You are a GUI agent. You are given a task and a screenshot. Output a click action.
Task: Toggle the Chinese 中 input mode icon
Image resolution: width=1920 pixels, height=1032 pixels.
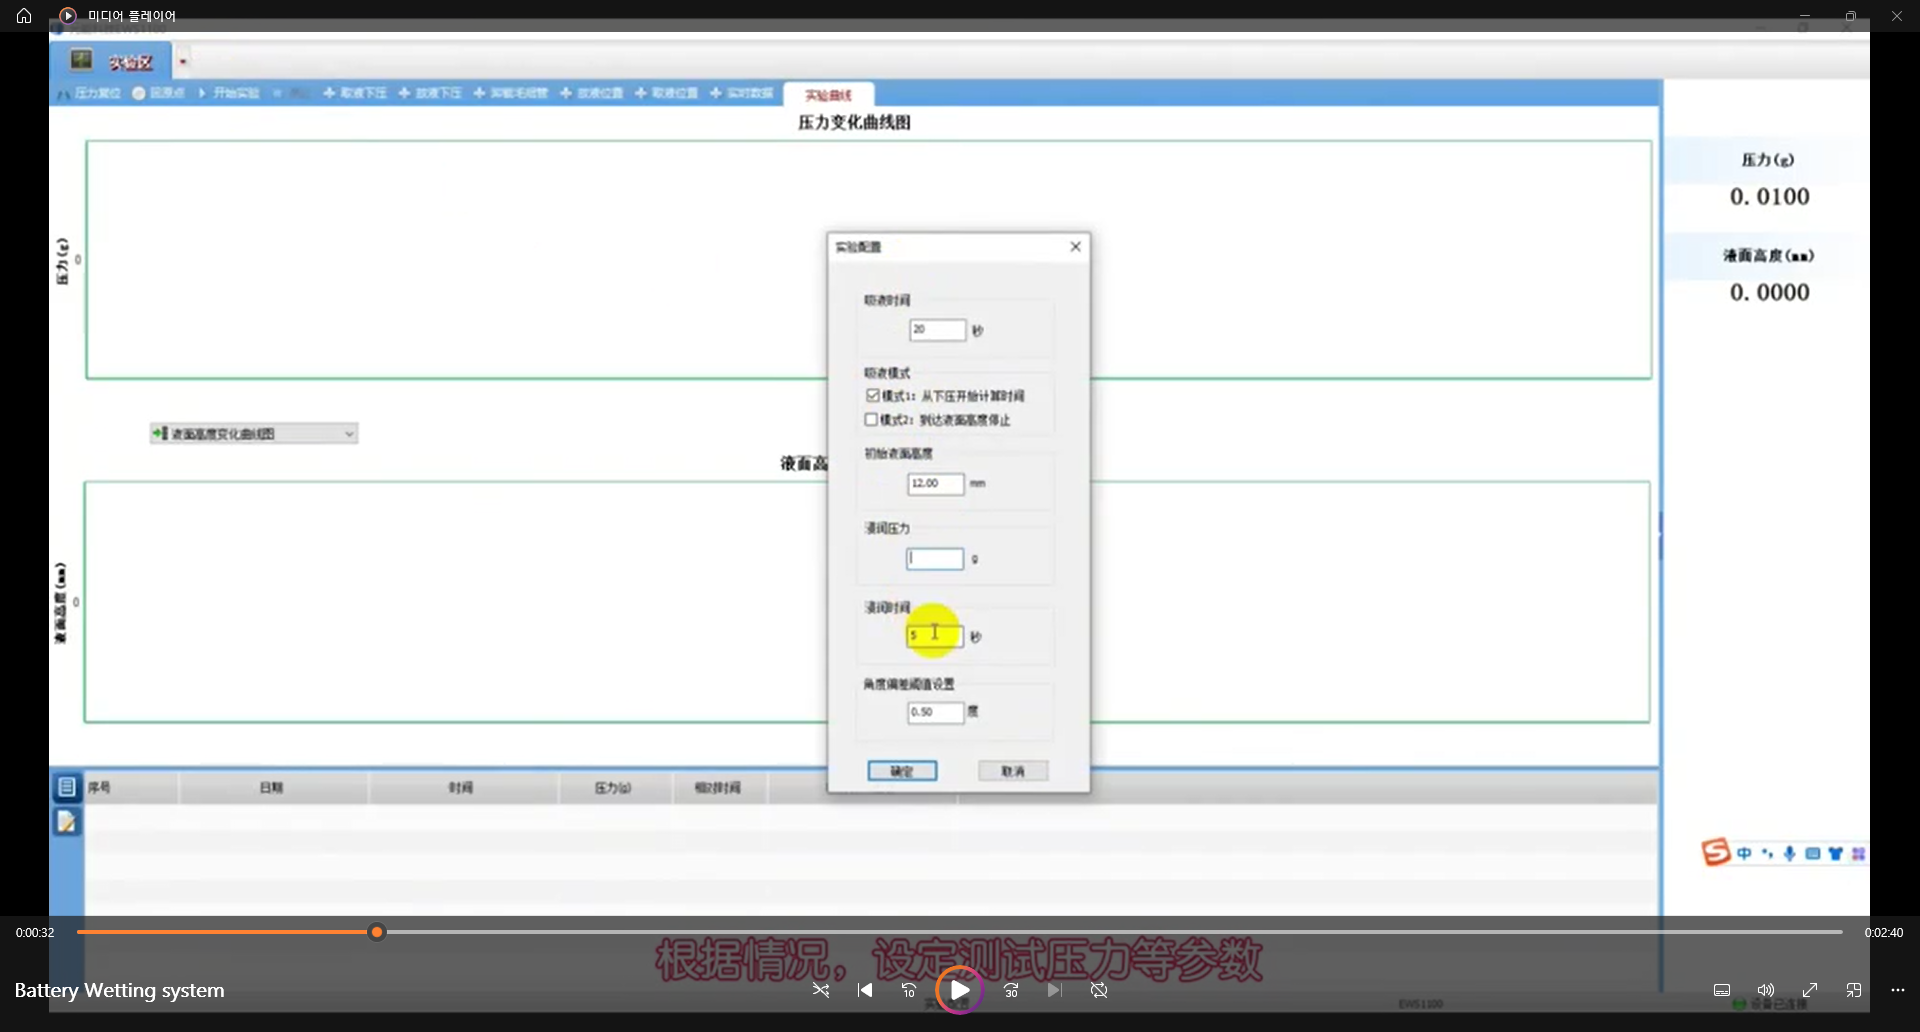(x=1744, y=853)
